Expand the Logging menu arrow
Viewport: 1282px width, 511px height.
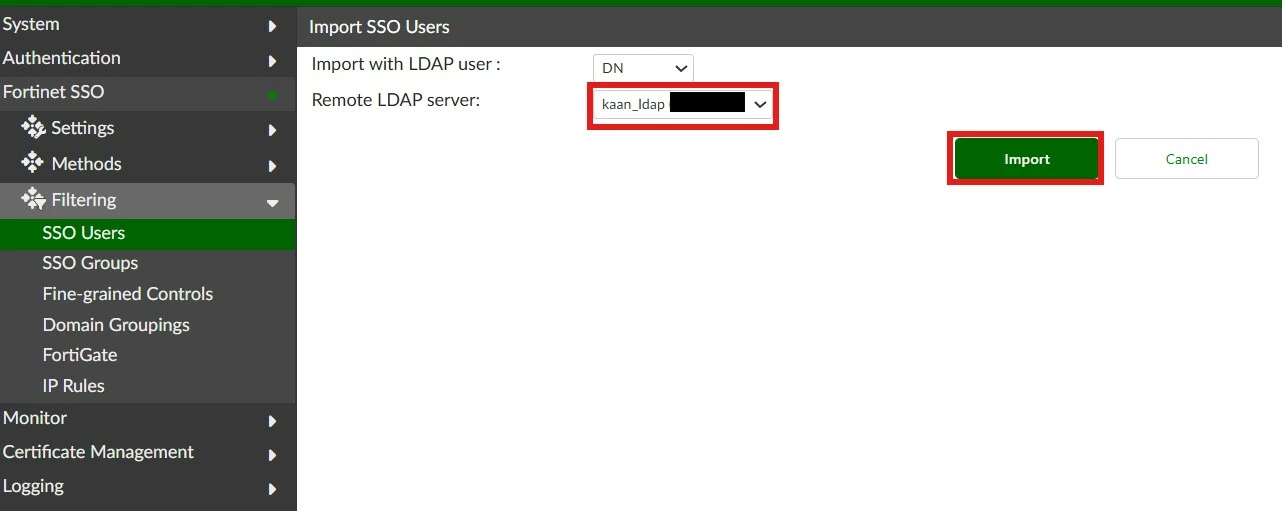[x=272, y=489]
